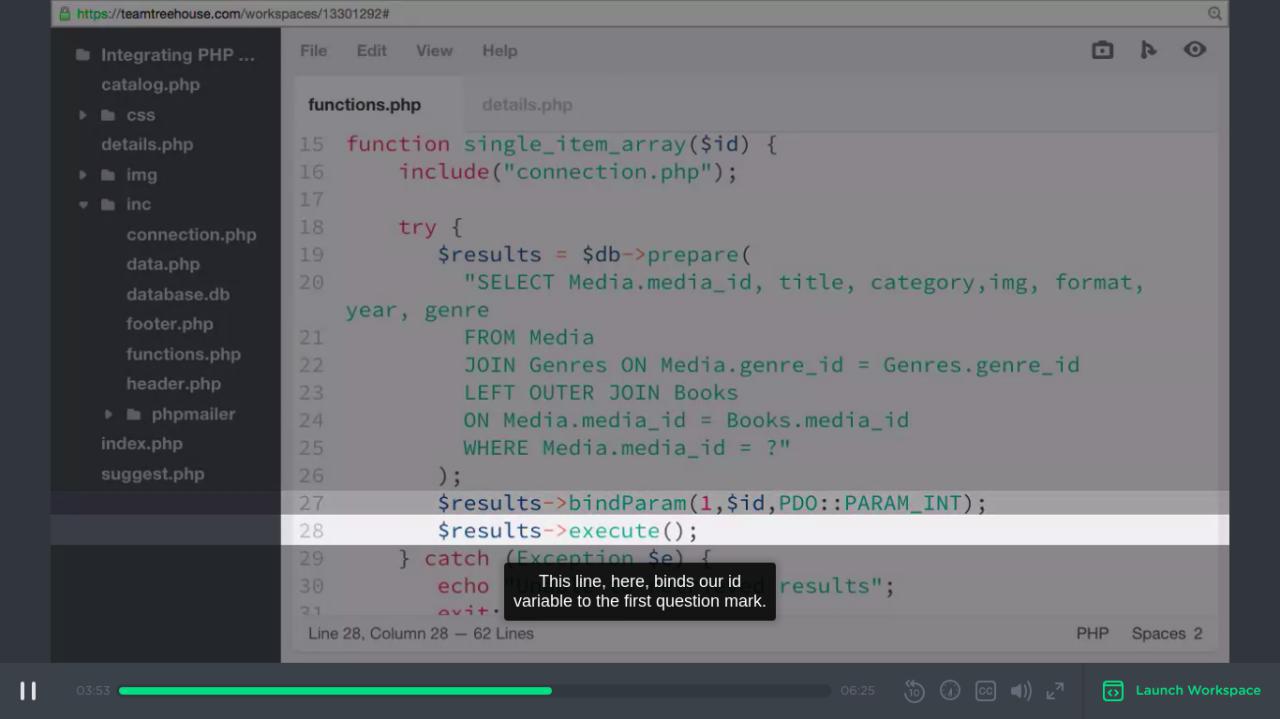The image size is (1280, 719).
Task: Mute the video volume
Action: pos(1021,691)
